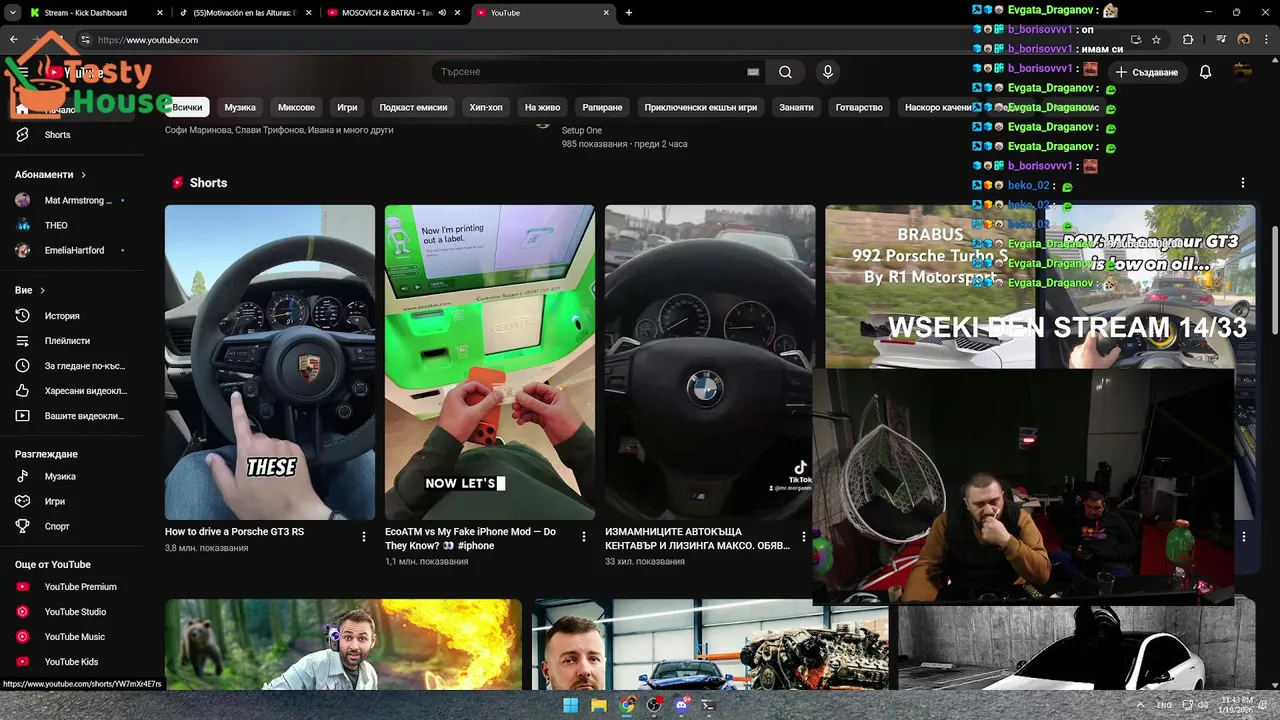
Task: Open the YouTube account avatar menu
Action: 1243,71
